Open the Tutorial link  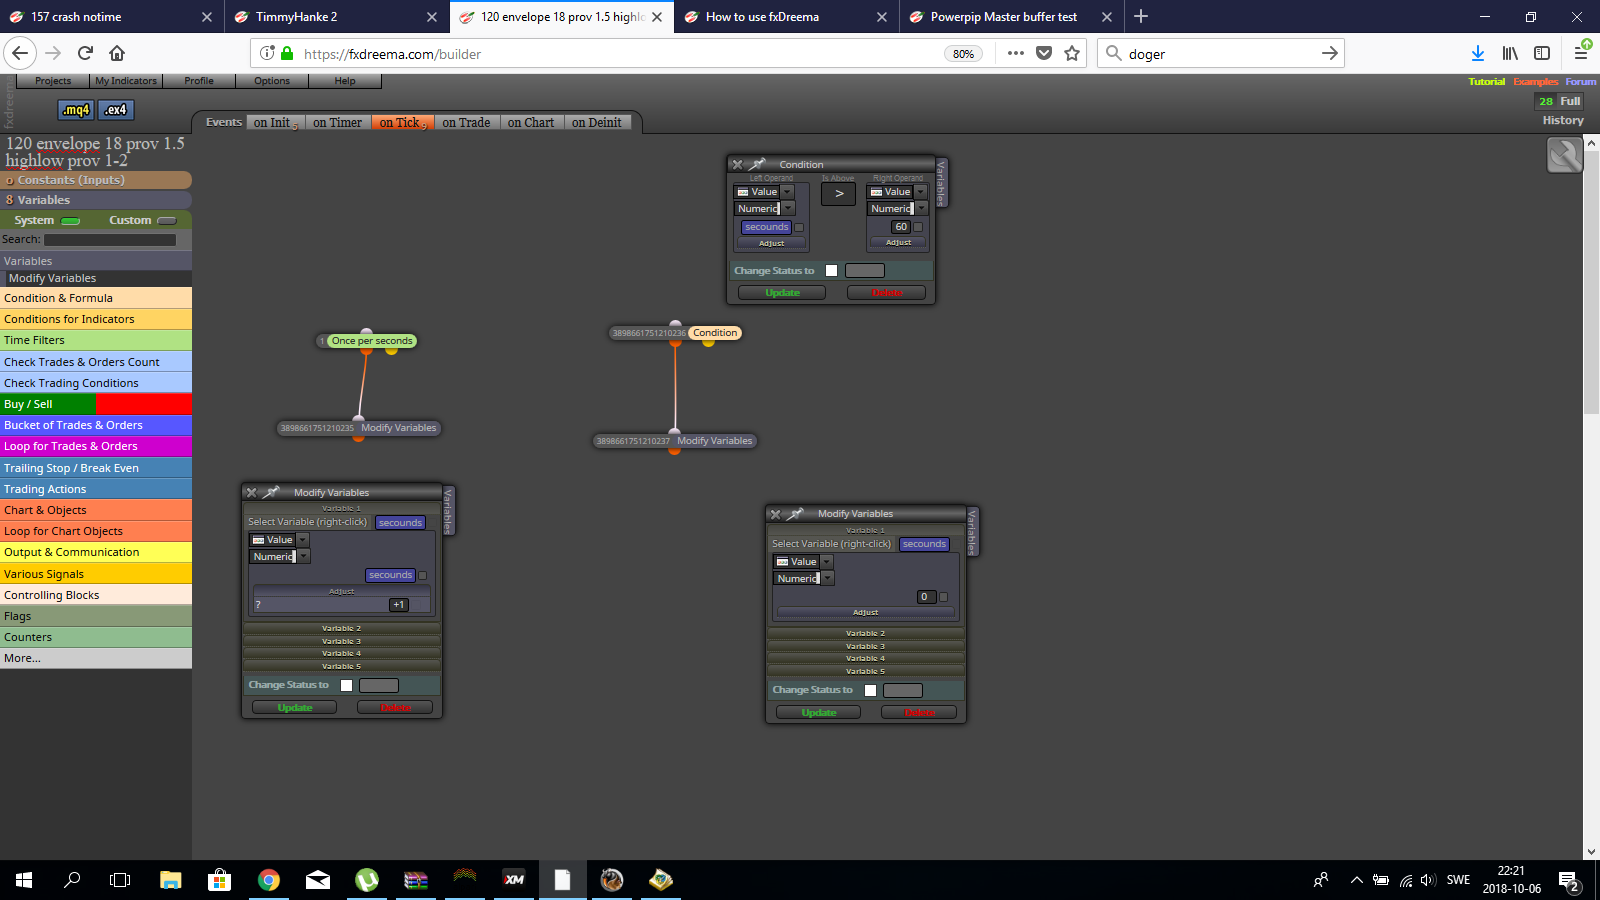tap(1486, 81)
